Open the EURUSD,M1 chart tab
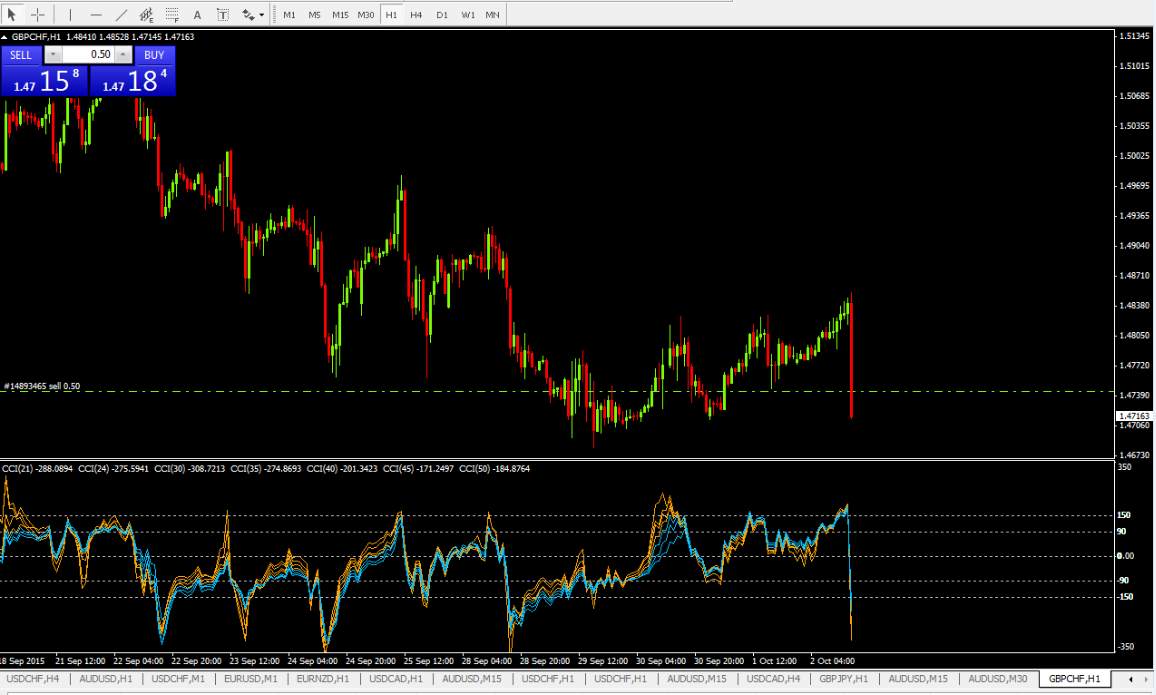This screenshot has width=1156, height=695. pyautogui.click(x=251, y=679)
